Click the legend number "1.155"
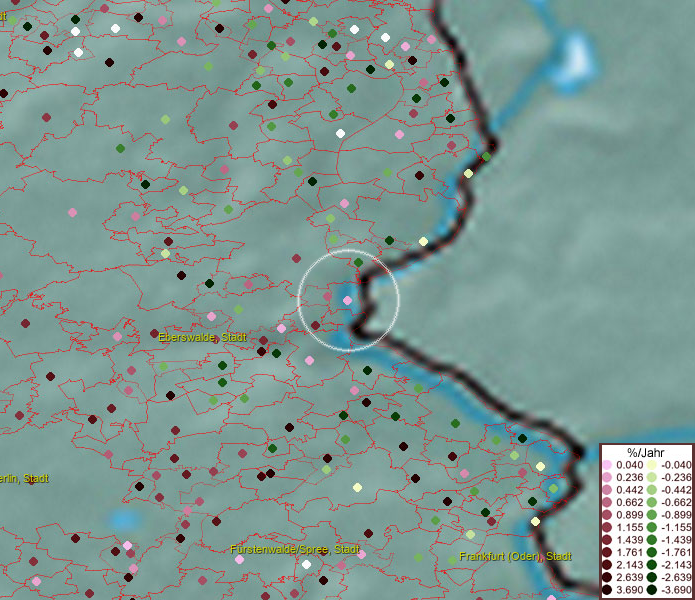695x600 pixels. pos(629,527)
